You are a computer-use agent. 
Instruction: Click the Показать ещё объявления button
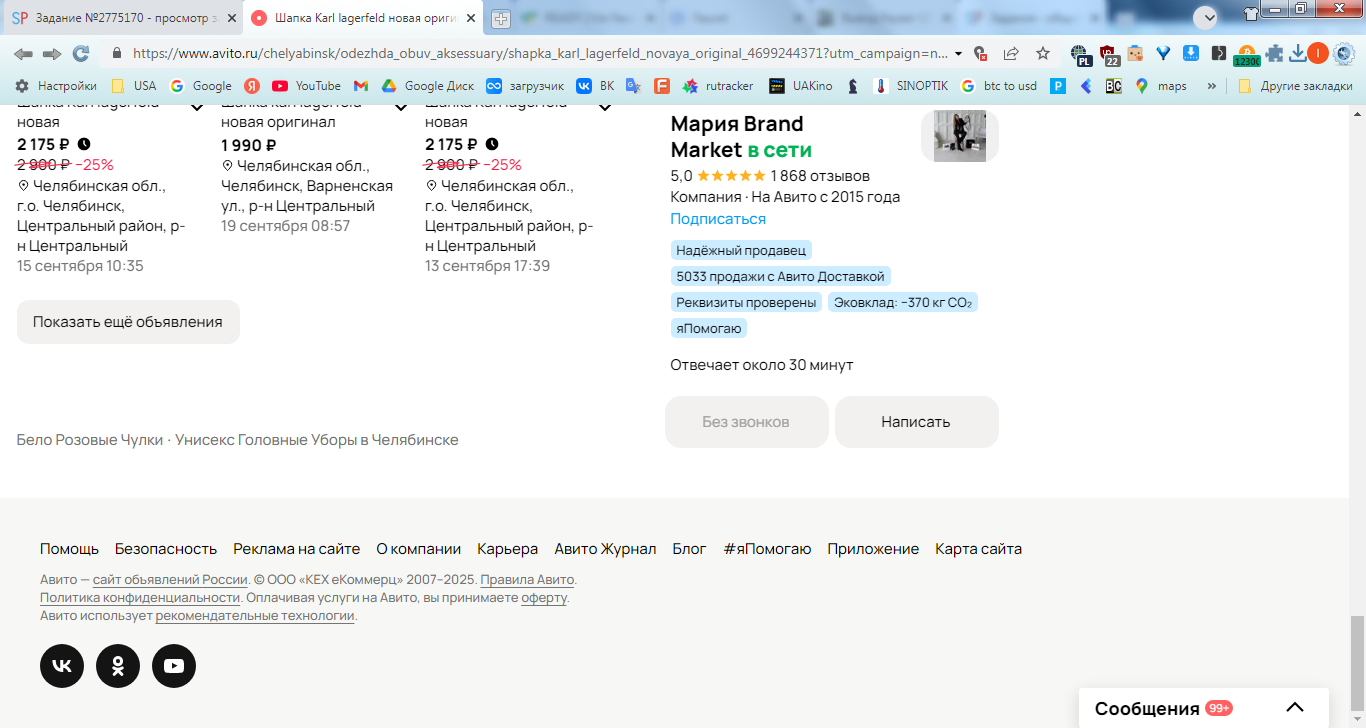click(x=128, y=322)
